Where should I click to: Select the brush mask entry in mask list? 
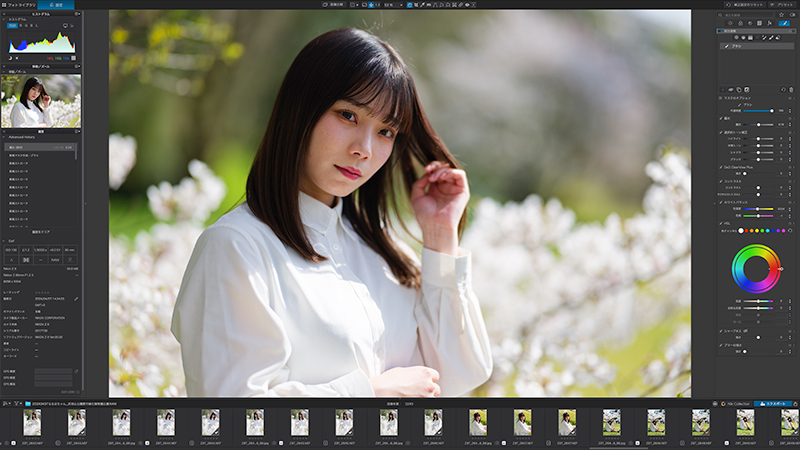[757, 46]
